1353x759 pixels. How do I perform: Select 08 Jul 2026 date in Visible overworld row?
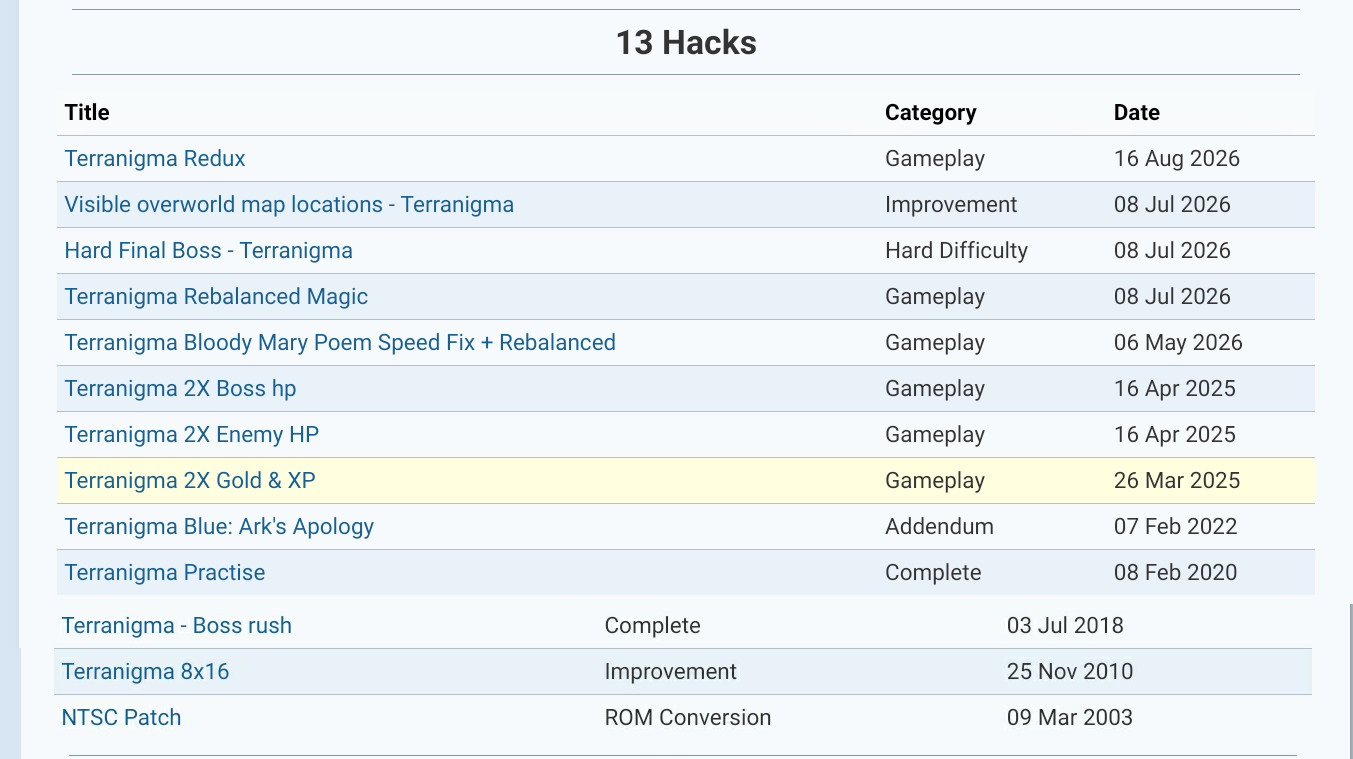coord(1172,204)
